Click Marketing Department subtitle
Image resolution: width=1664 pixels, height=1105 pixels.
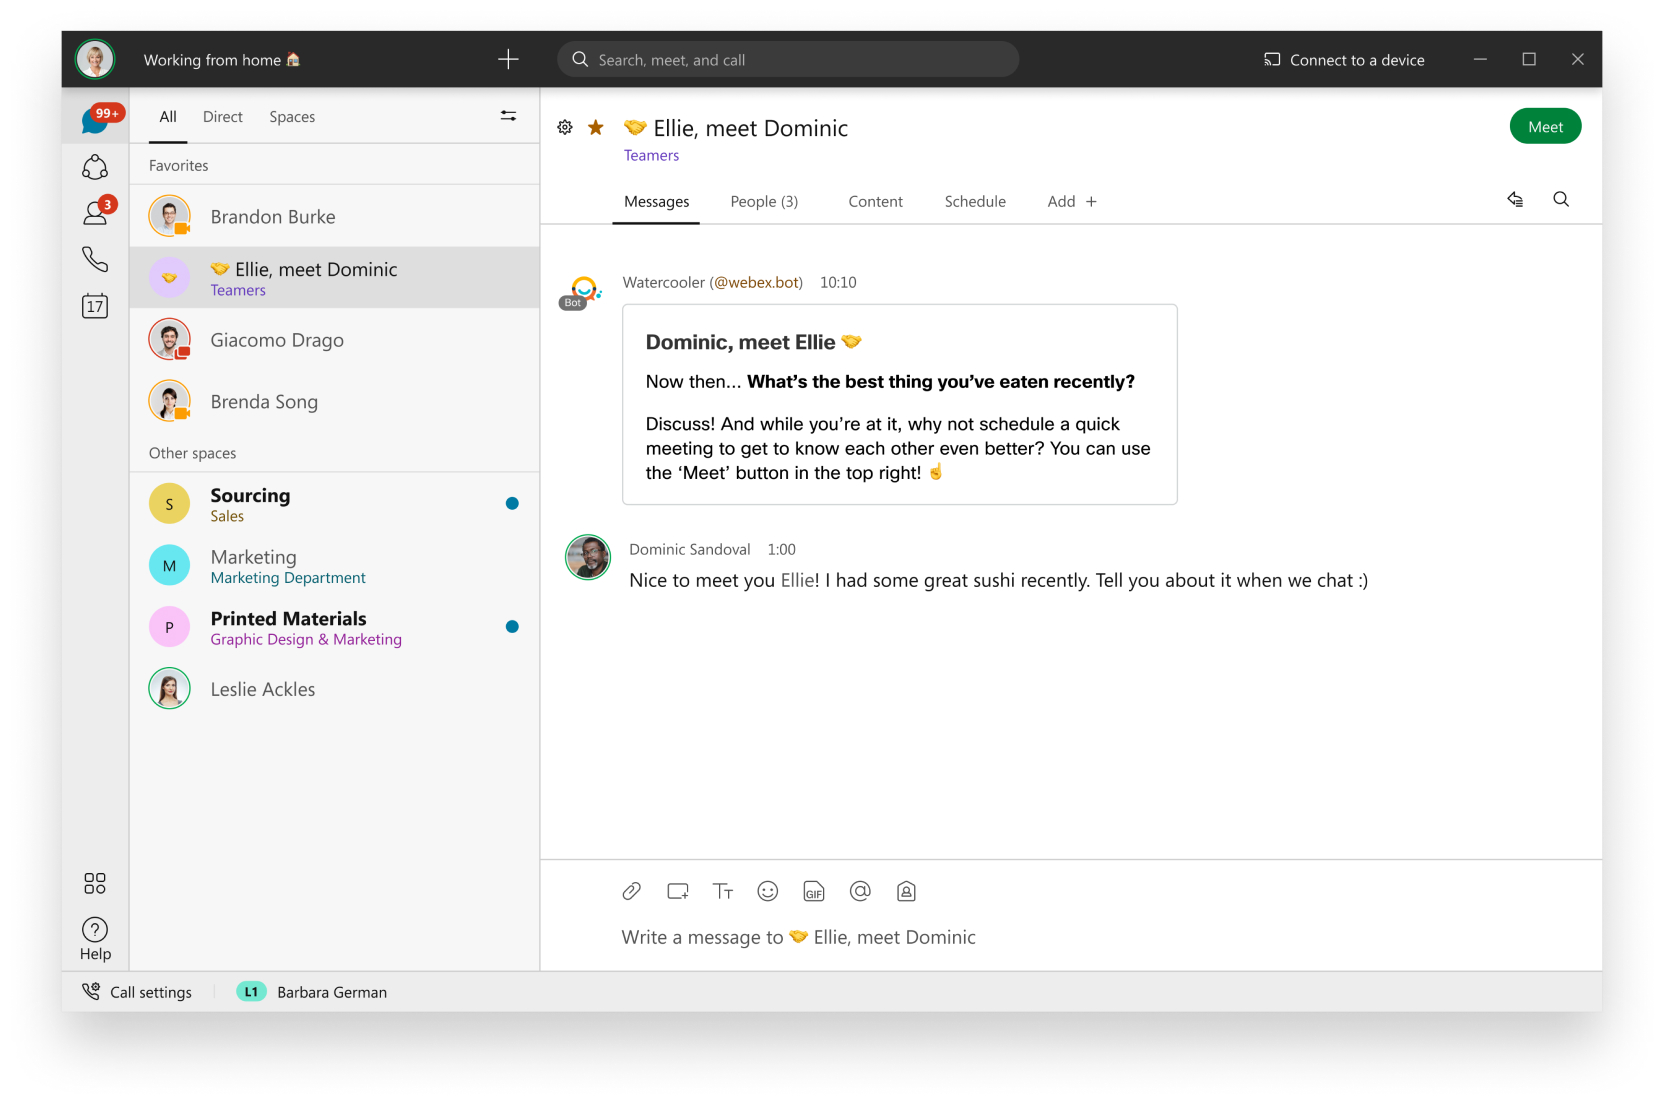pyautogui.click(x=288, y=578)
